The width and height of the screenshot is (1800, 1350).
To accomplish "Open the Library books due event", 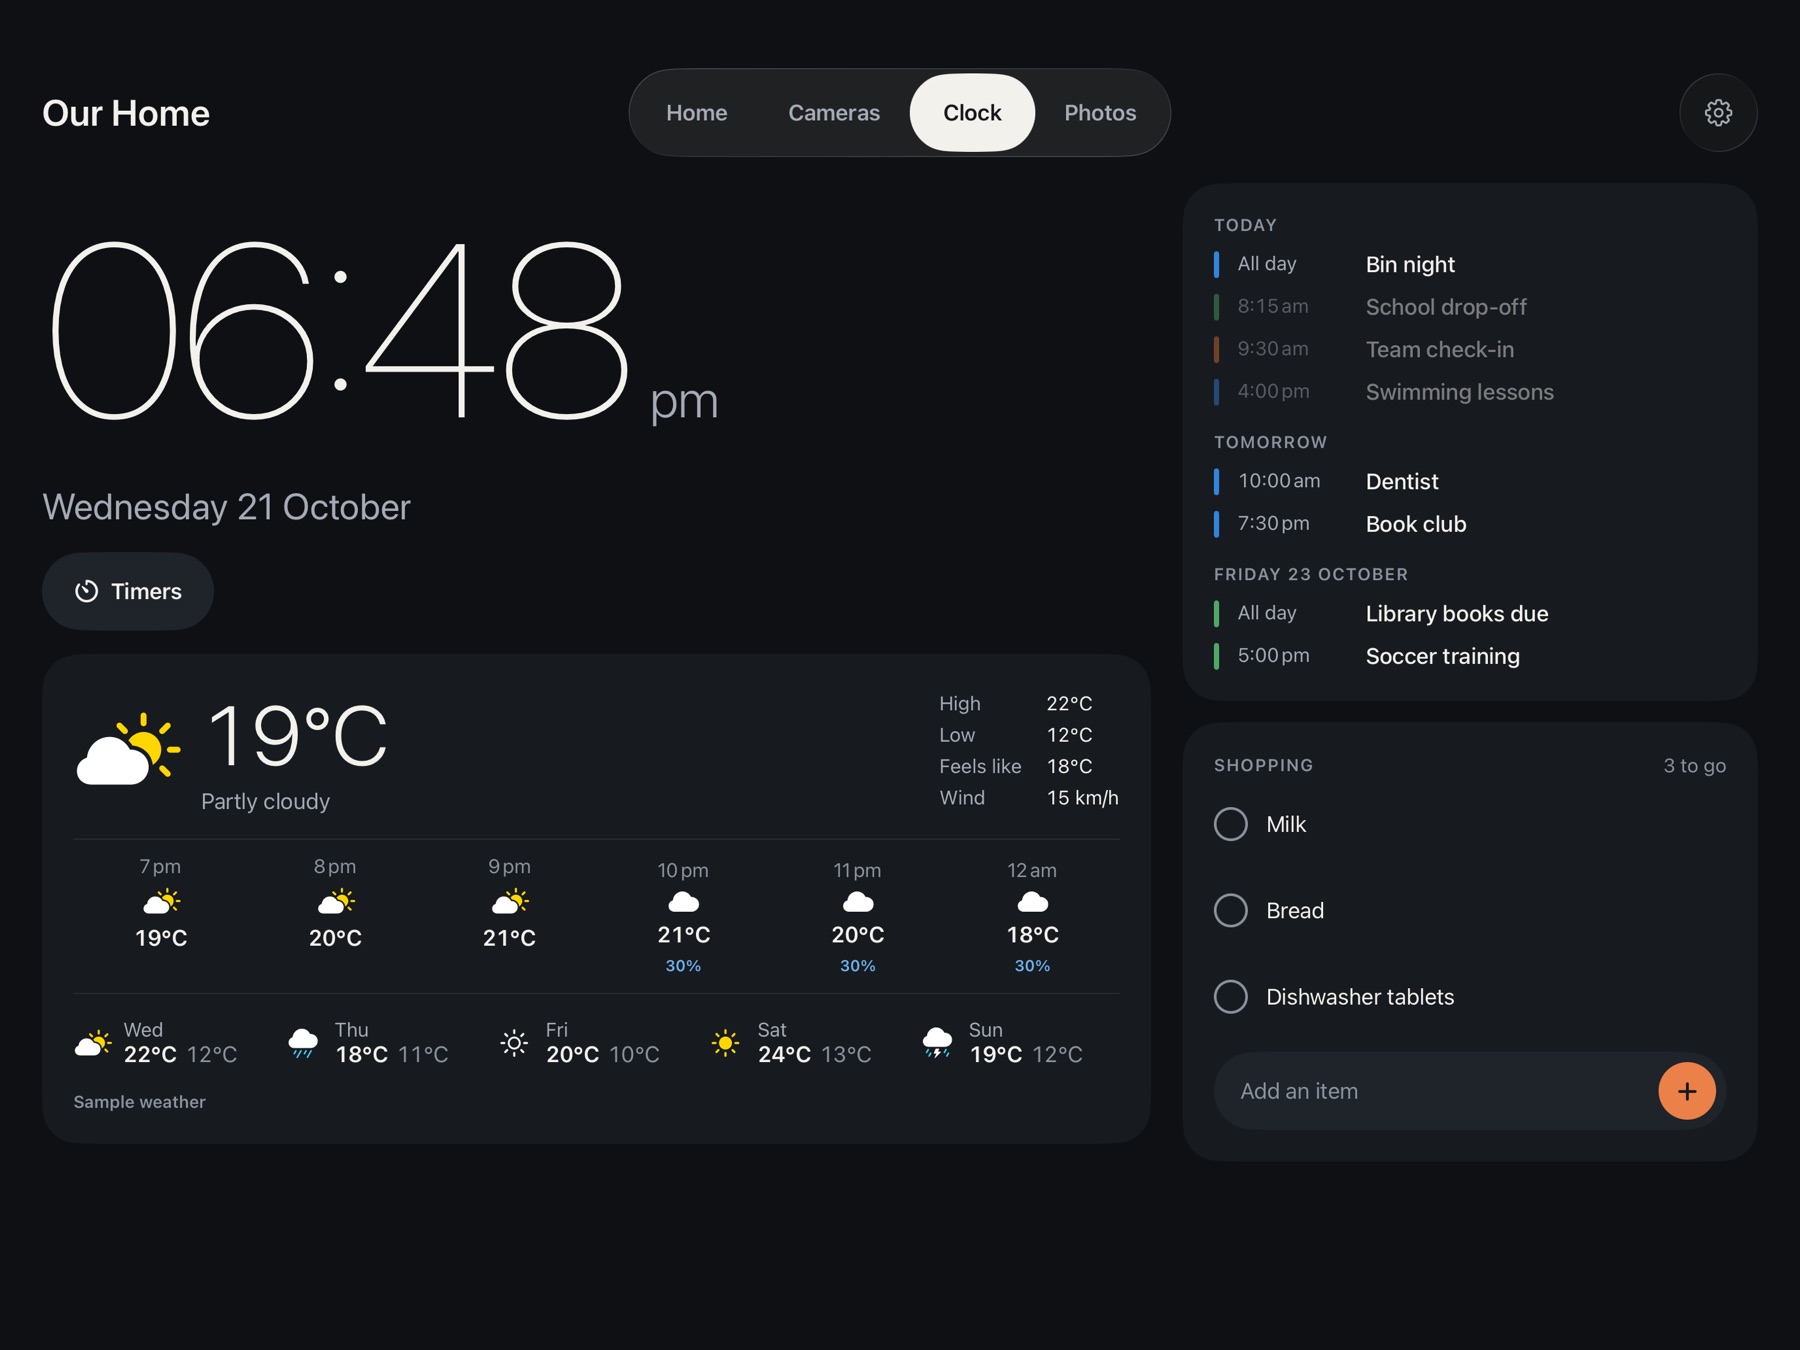I will click(x=1469, y=613).
